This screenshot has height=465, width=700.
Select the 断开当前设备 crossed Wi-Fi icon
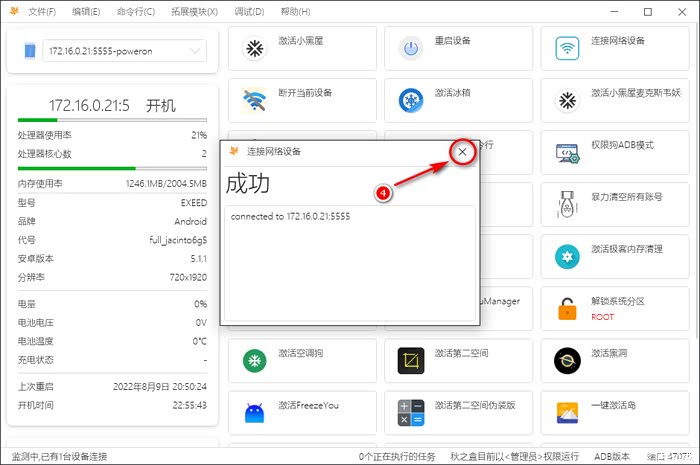(x=255, y=99)
